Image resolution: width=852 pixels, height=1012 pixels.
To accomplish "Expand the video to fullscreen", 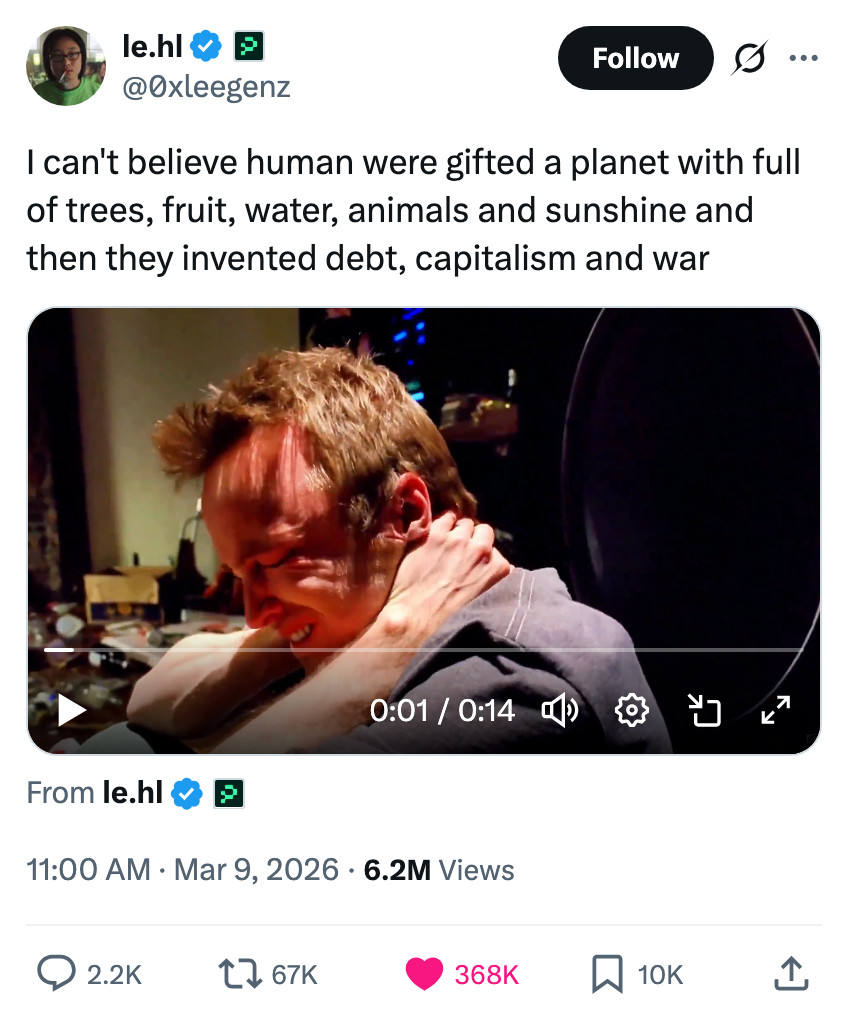I will pos(773,710).
